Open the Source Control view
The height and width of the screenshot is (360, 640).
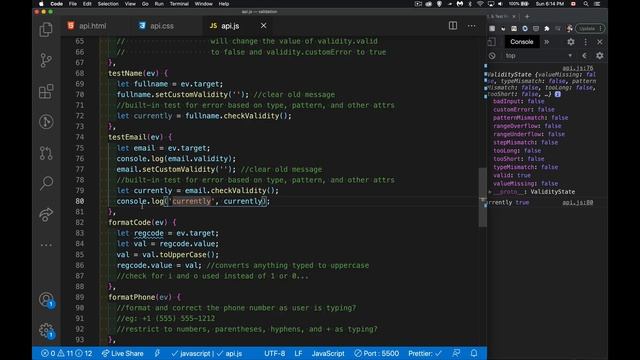pos(46,60)
